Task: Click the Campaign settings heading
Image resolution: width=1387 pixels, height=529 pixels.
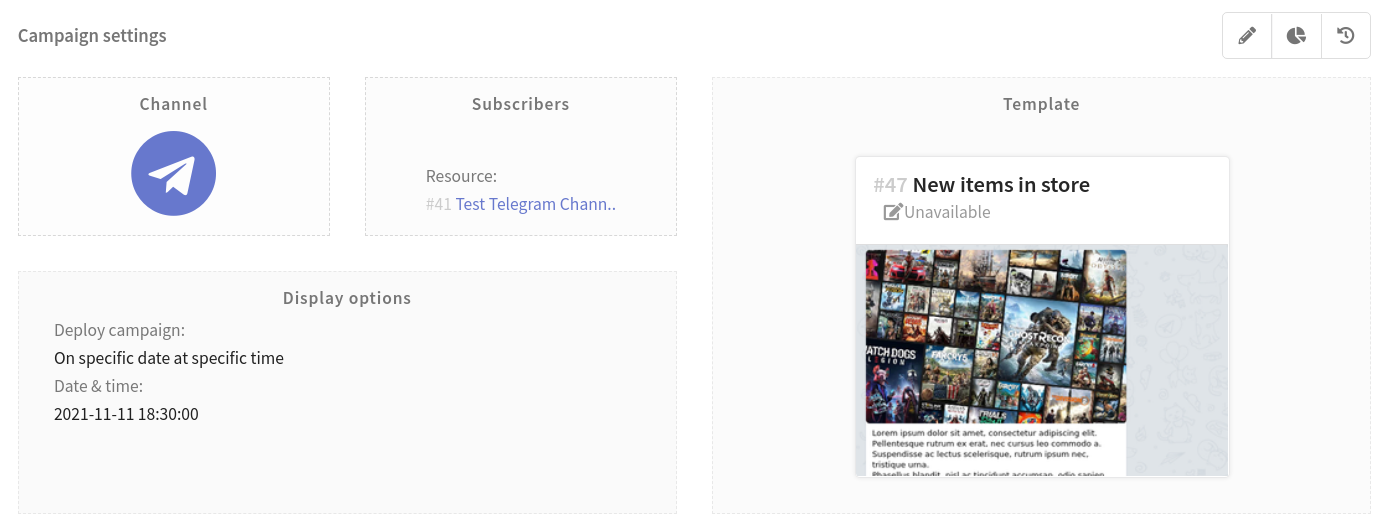Action: [x=92, y=36]
